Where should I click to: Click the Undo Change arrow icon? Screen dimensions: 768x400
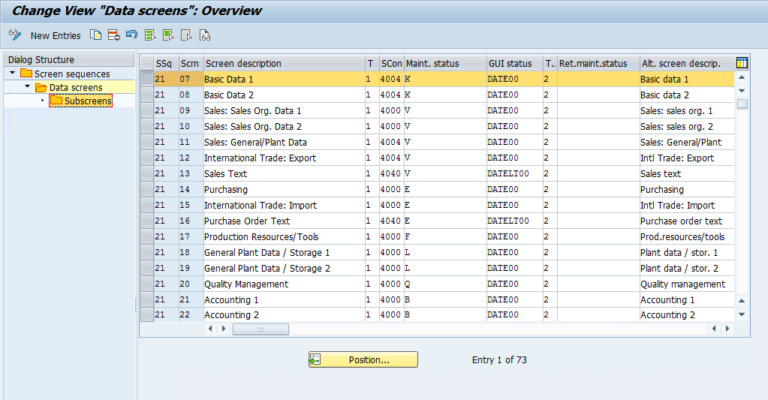tap(132, 35)
